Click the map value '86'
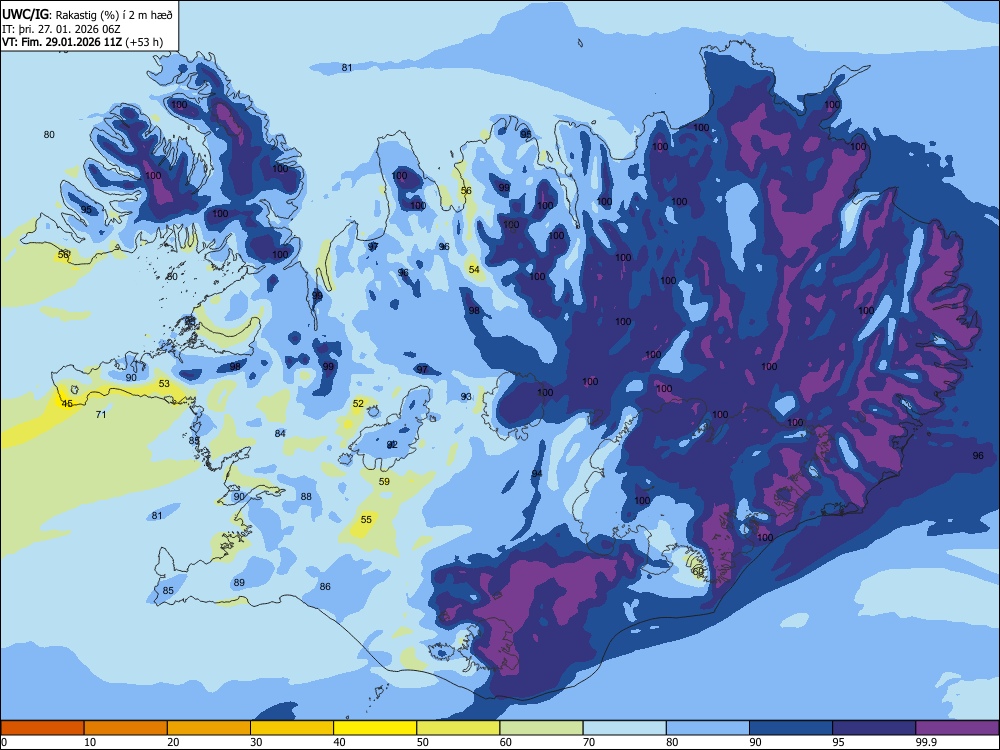 325,587
